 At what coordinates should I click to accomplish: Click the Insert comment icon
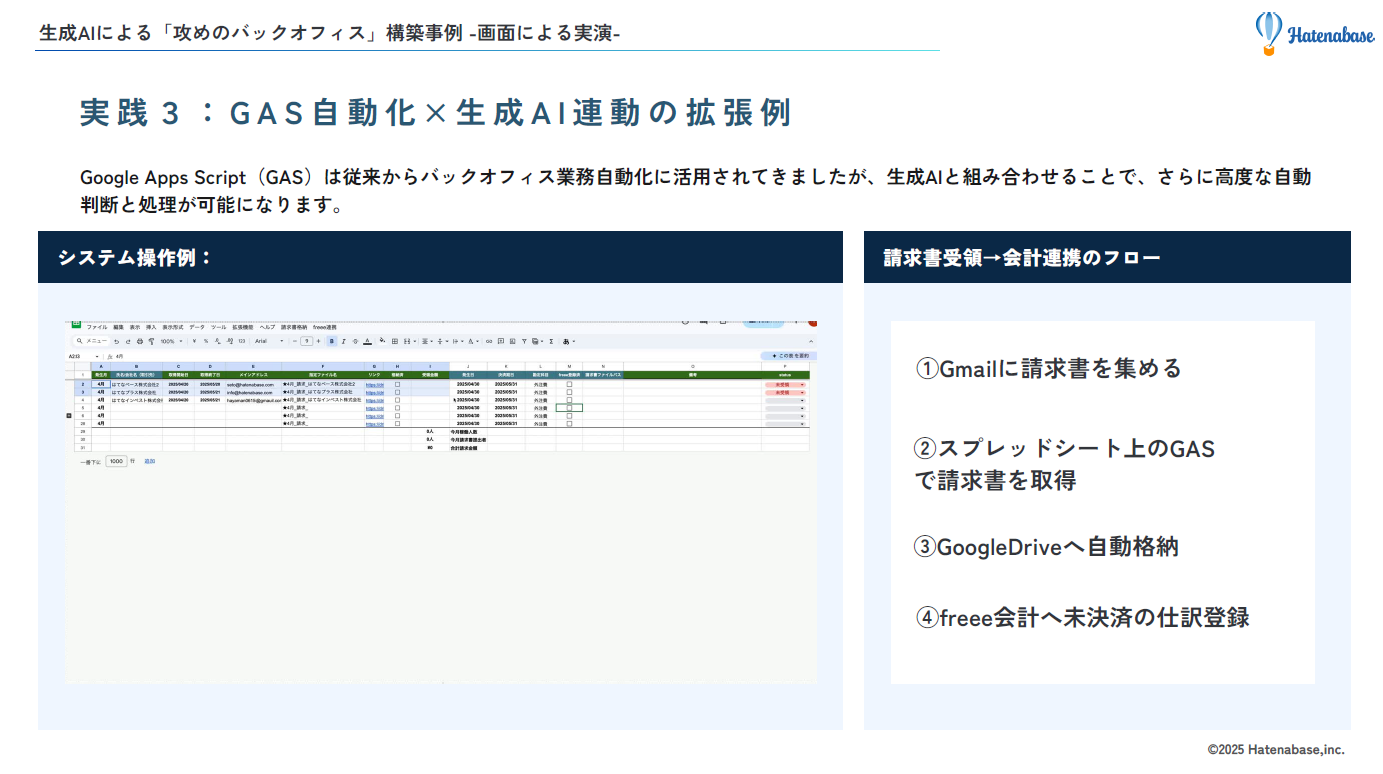tap(501, 341)
